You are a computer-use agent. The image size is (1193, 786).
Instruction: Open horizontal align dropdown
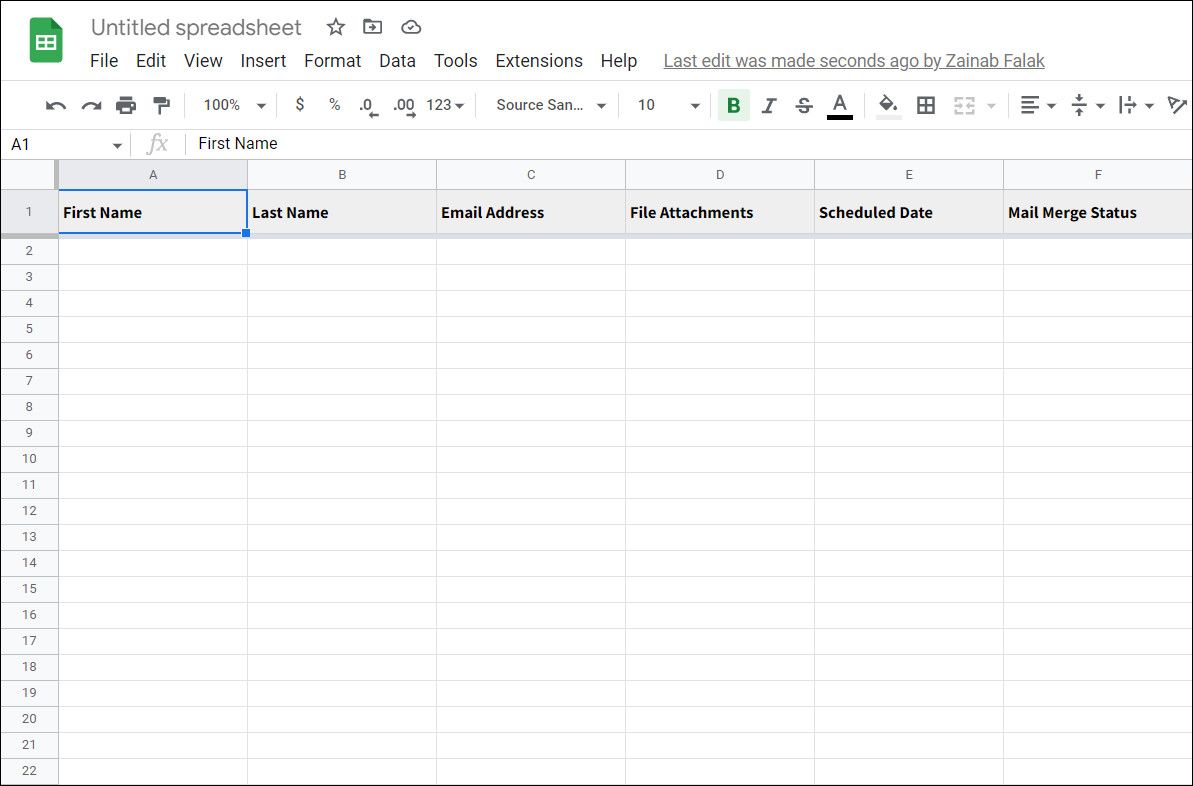(x=1038, y=105)
